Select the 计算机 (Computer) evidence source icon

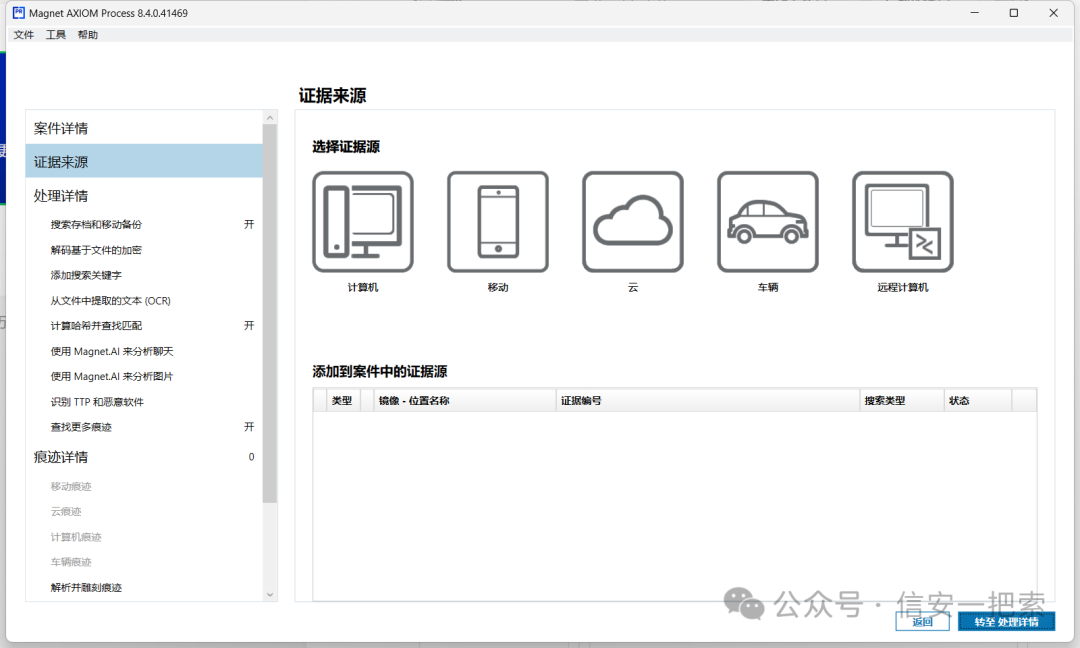point(363,222)
